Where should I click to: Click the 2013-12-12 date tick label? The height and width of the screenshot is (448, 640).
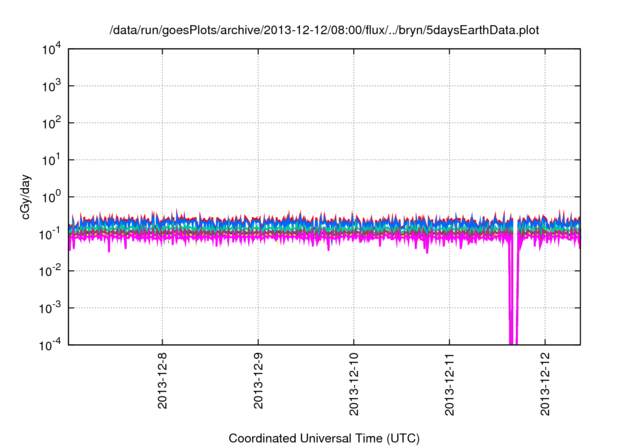point(545,384)
